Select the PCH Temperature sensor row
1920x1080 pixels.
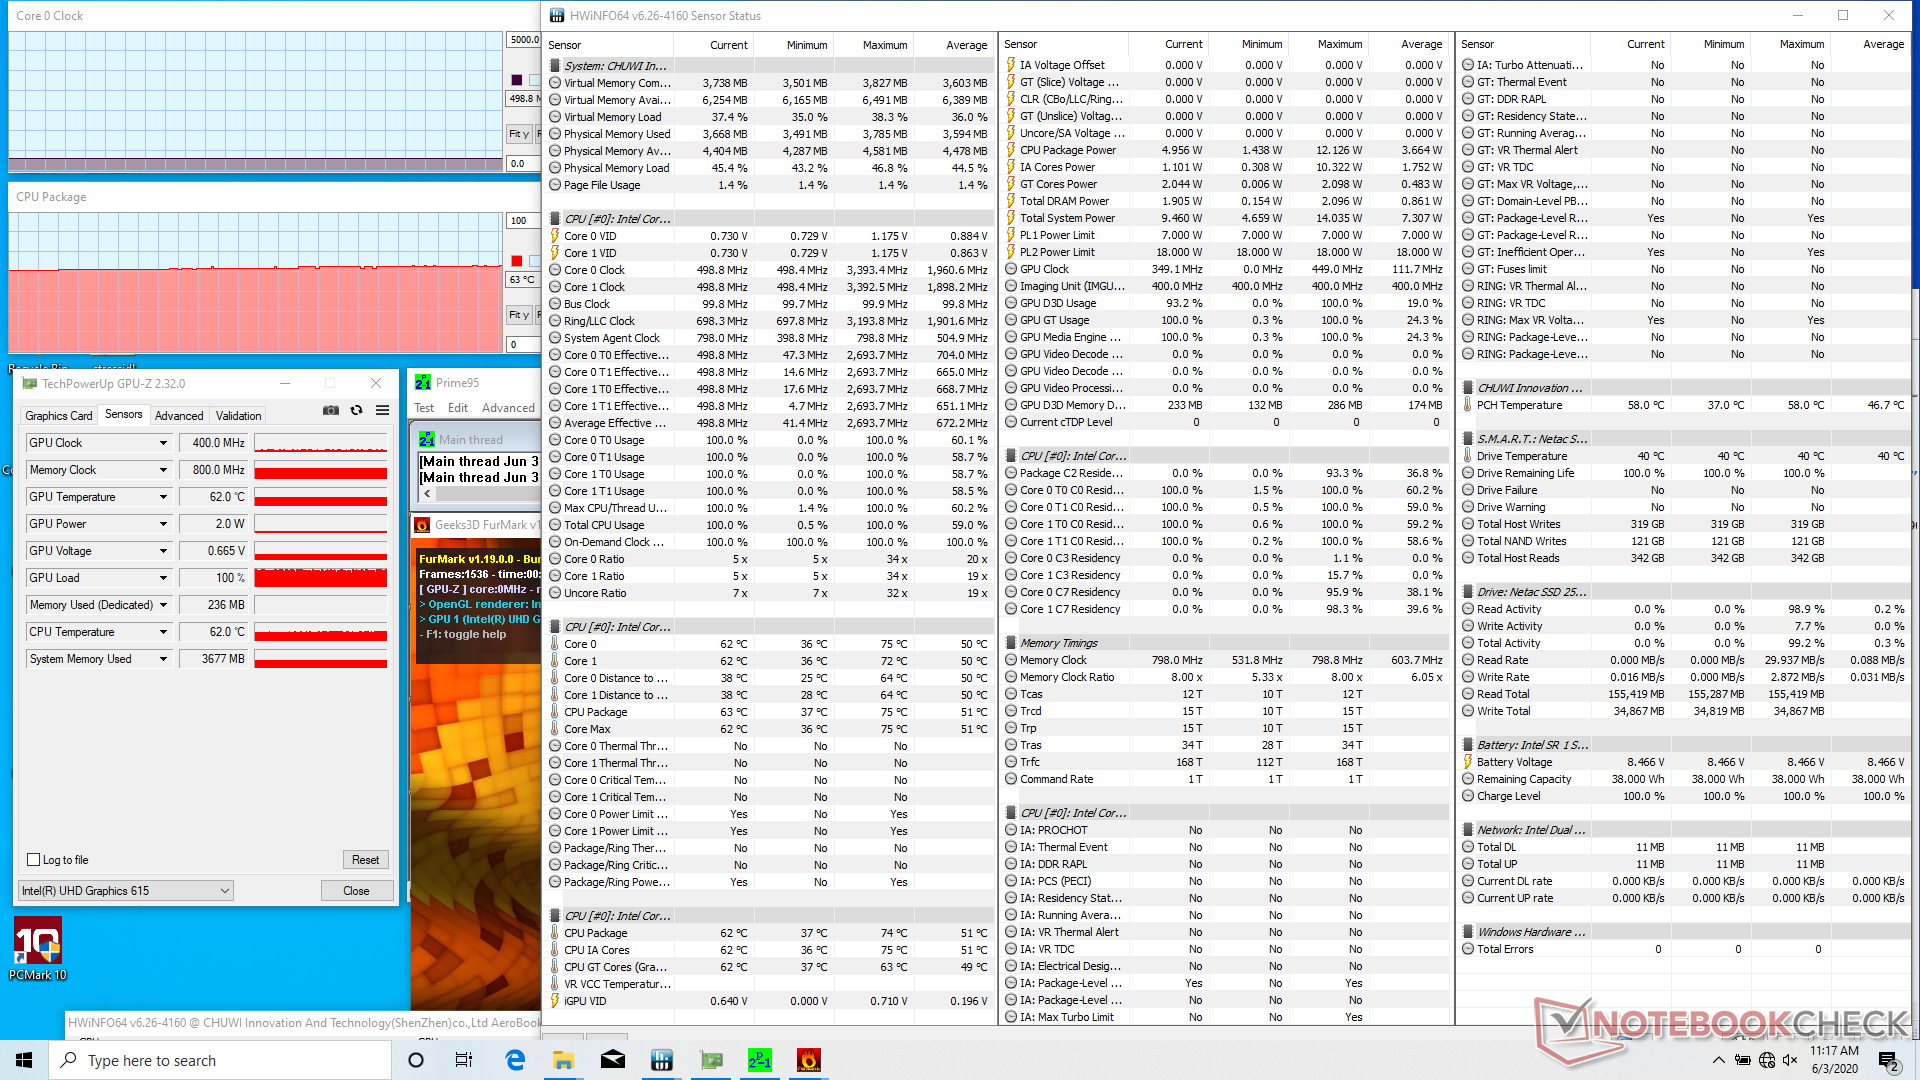pyautogui.click(x=1684, y=405)
